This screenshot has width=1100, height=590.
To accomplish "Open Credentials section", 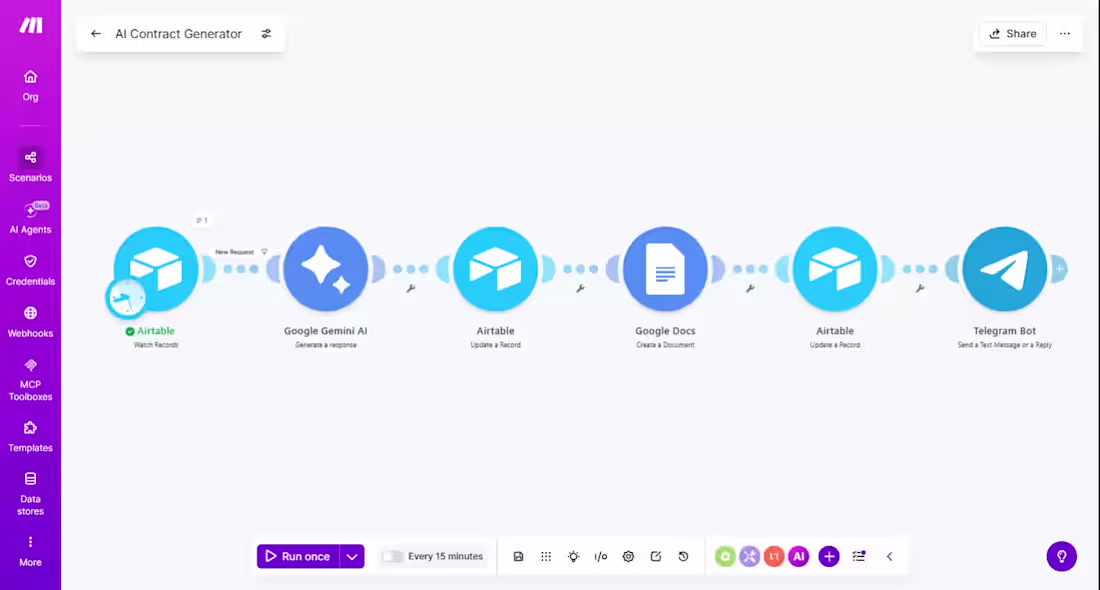I will pyautogui.click(x=30, y=270).
